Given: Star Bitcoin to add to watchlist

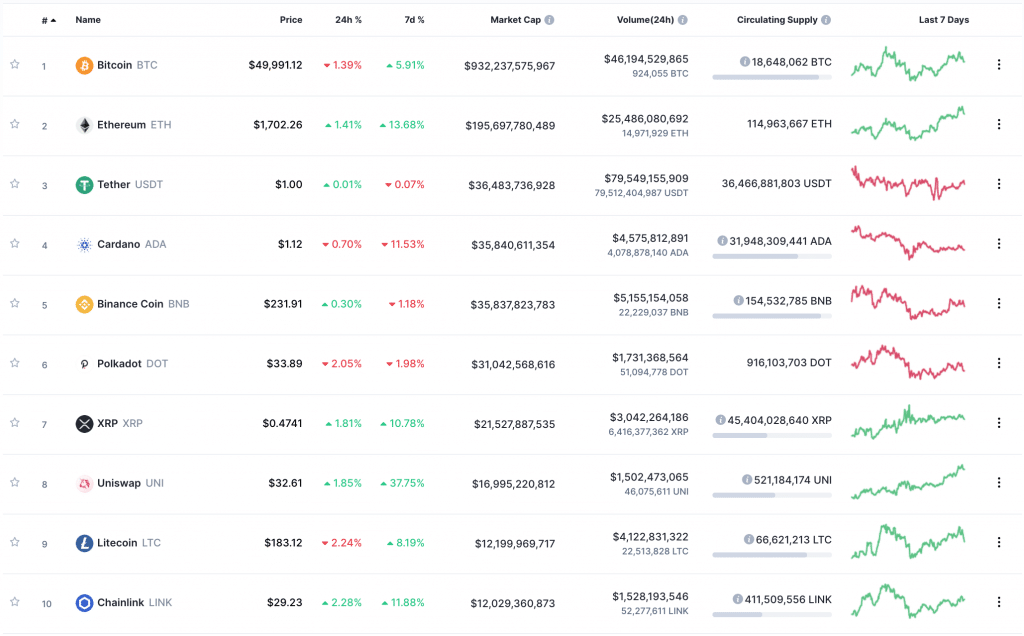Looking at the screenshot, I should tap(15, 65).
